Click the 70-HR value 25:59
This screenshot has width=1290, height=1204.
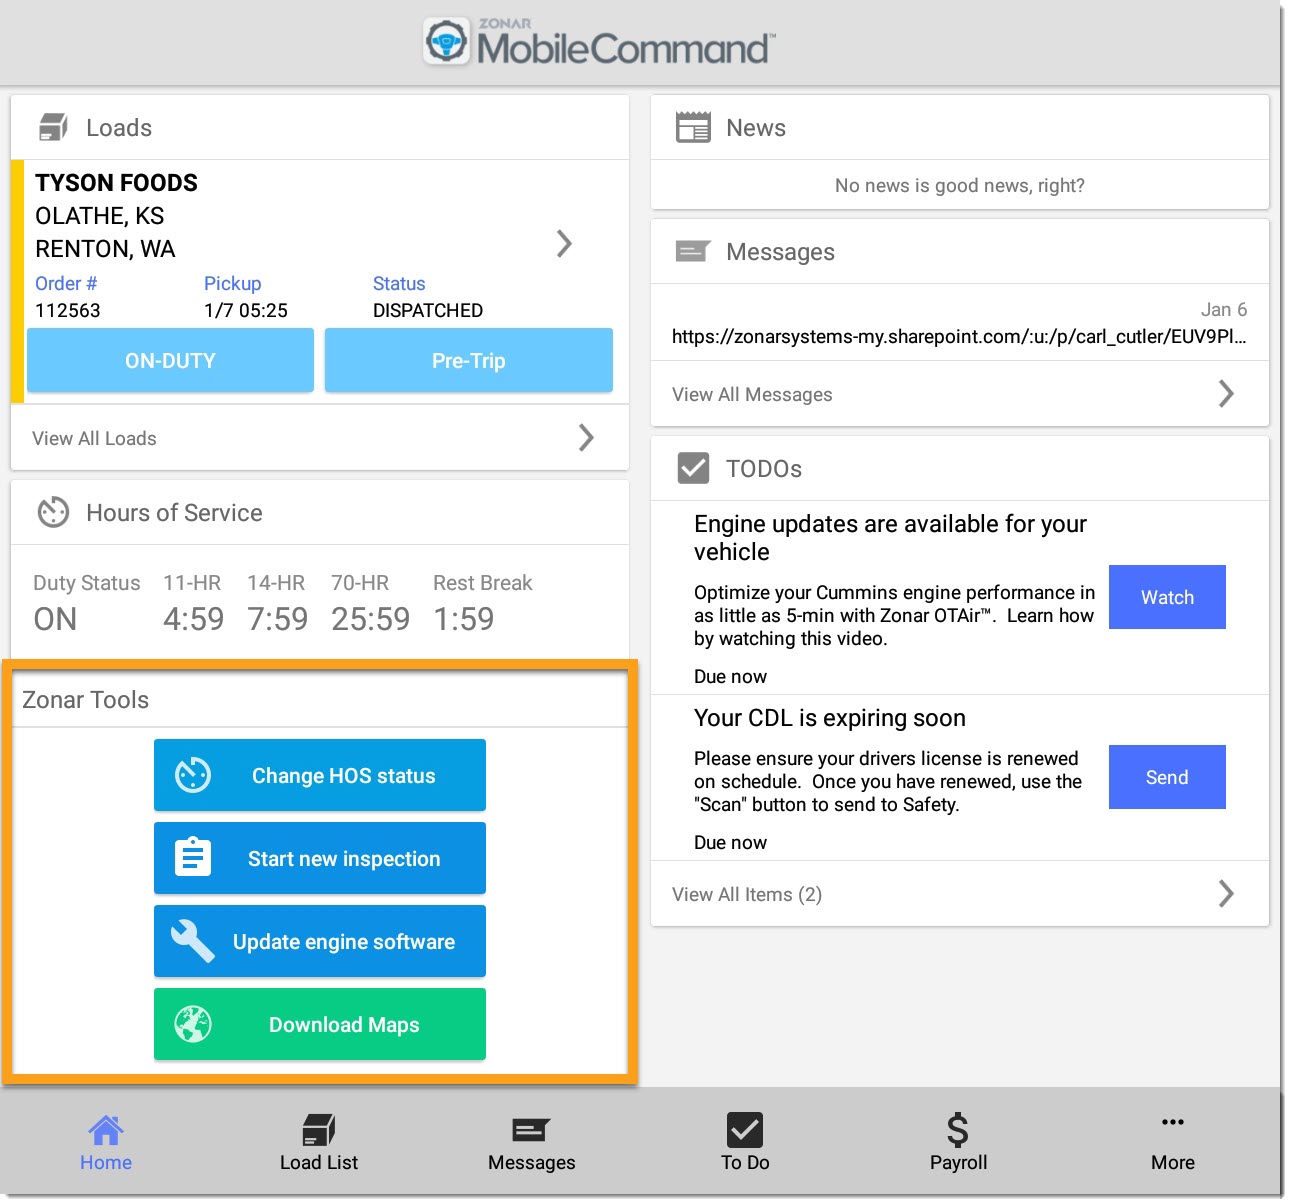[371, 619]
